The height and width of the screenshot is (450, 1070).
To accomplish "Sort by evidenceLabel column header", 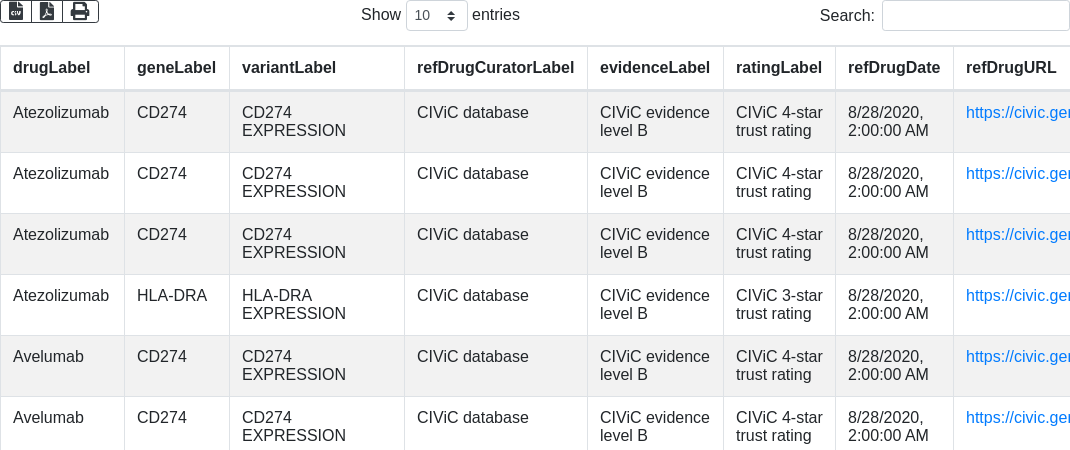I will click(654, 68).
